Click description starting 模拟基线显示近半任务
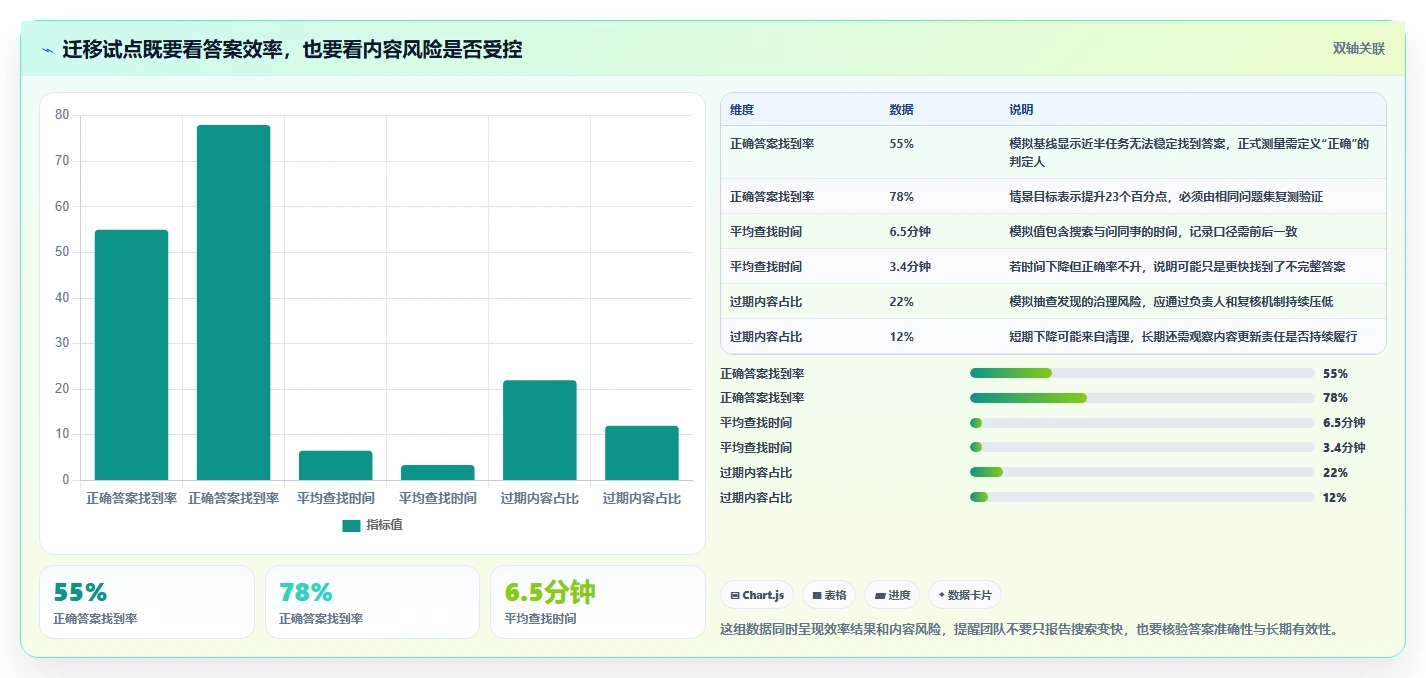 [1189, 152]
